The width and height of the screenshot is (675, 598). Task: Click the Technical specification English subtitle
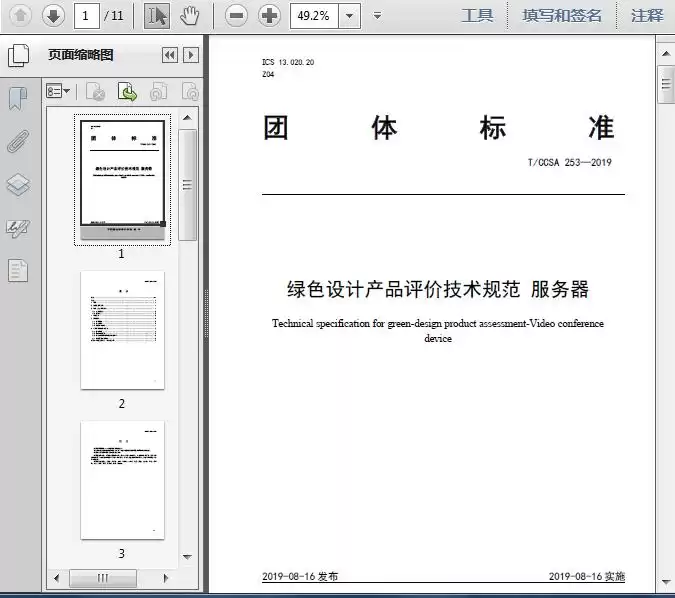click(438, 330)
